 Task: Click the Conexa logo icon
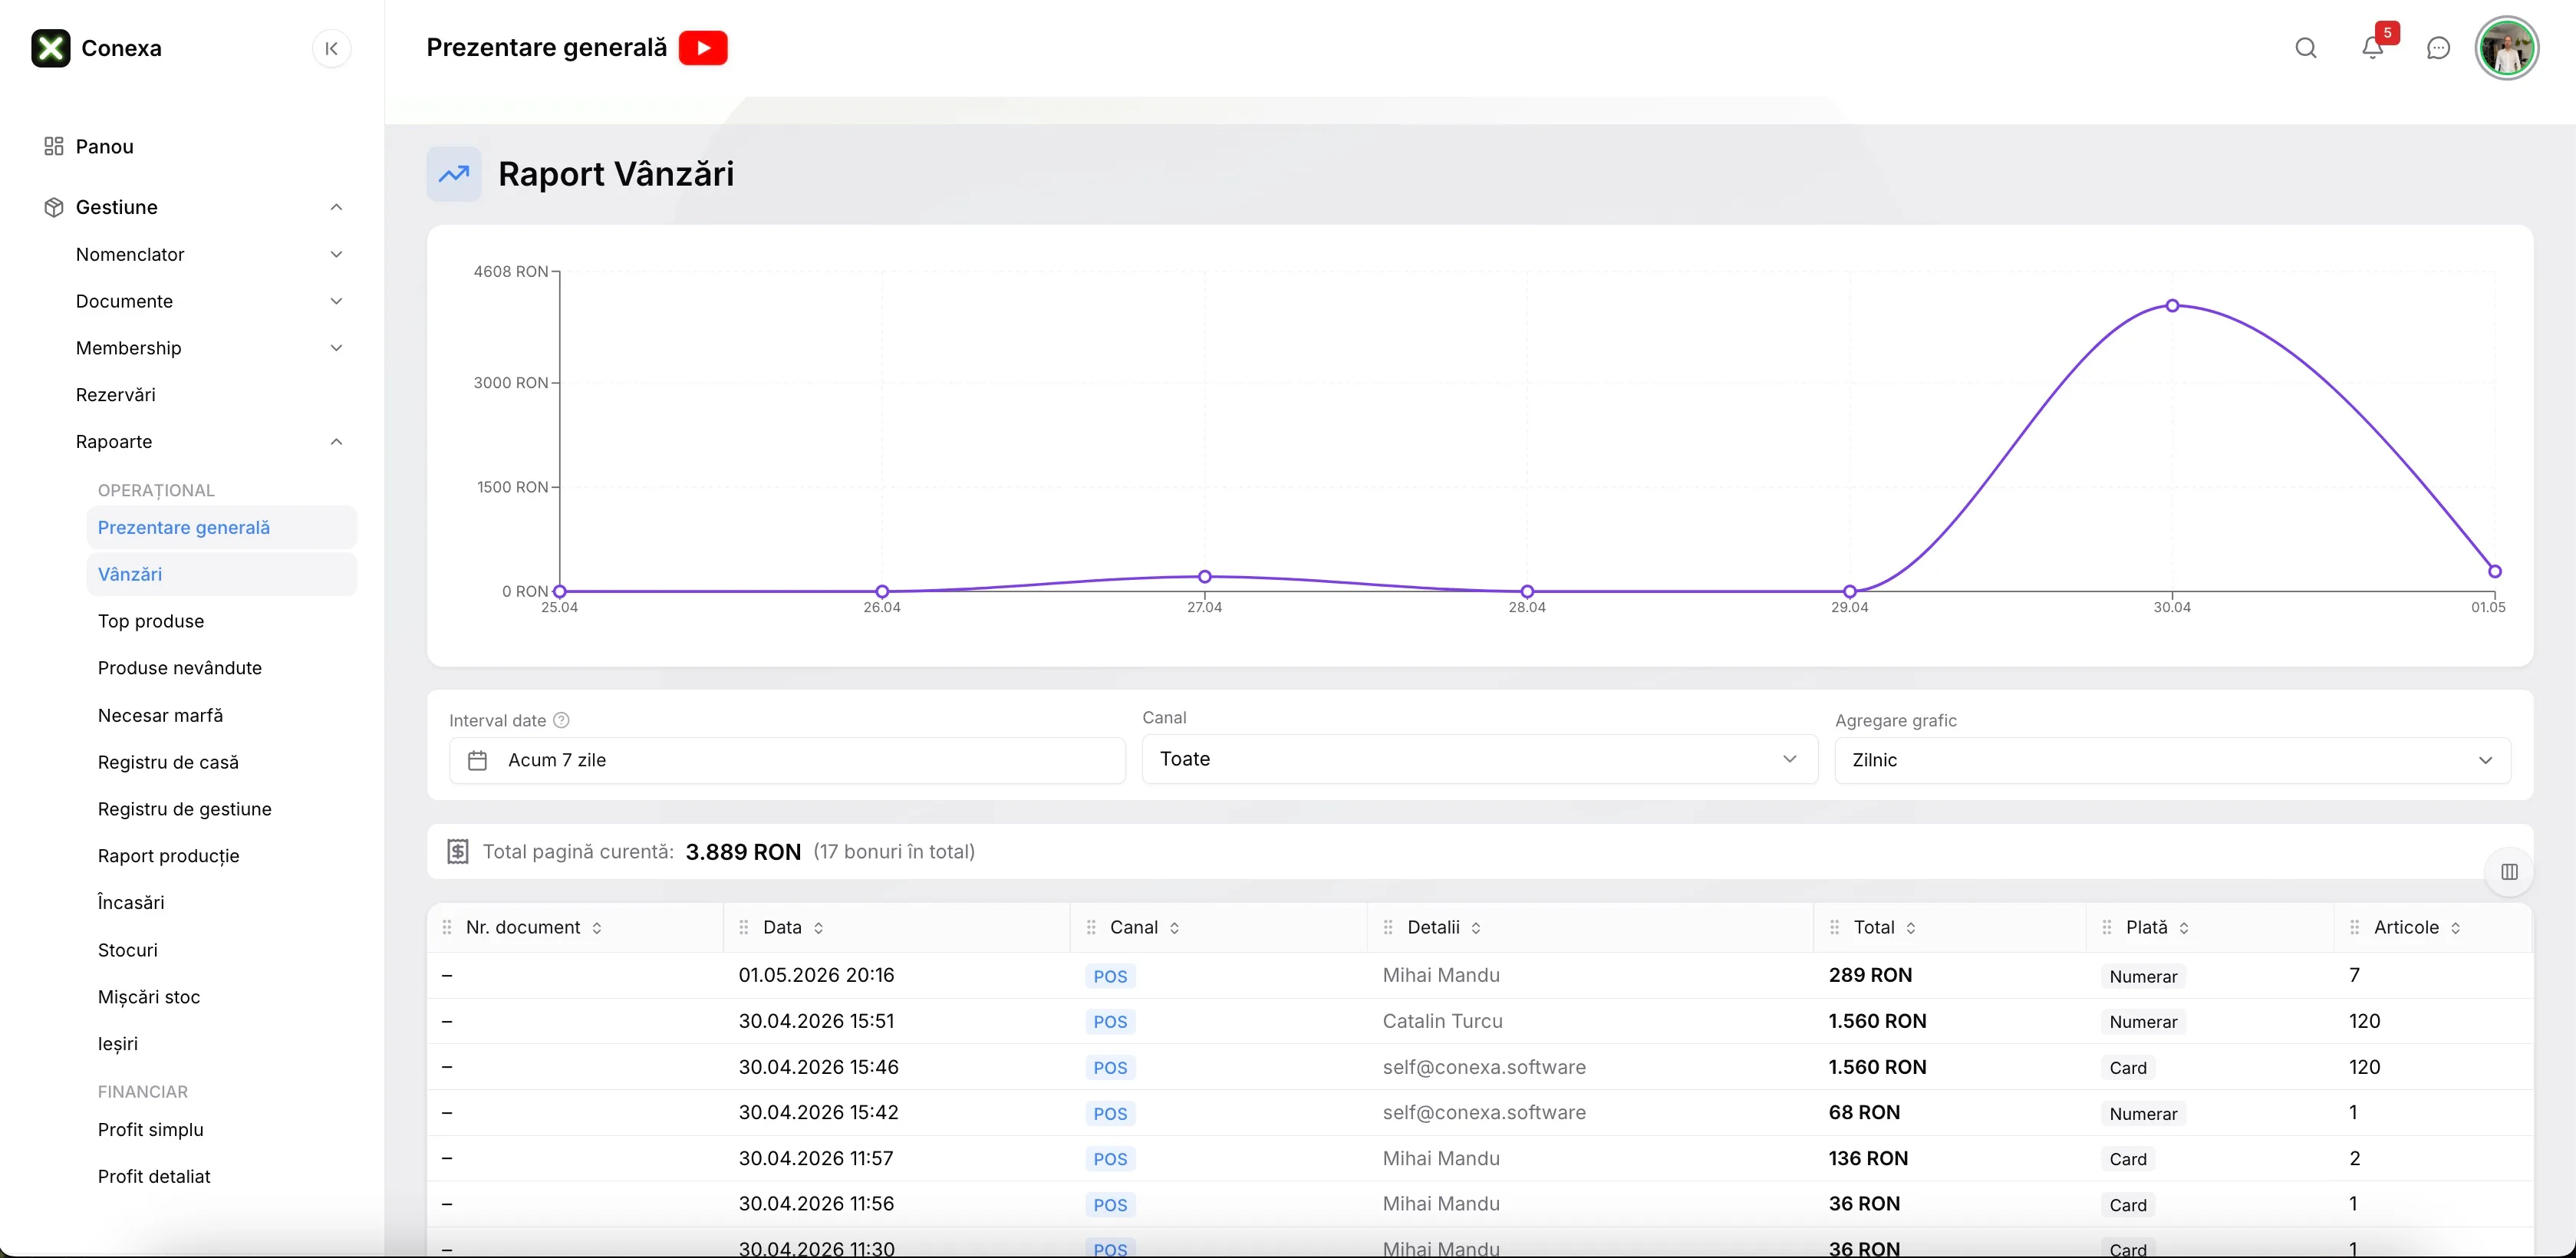[51, 48]
